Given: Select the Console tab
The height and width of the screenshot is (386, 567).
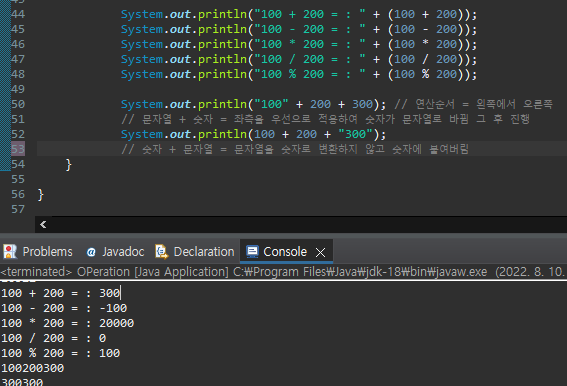Looking at the screenshot, I should (285, 251).
